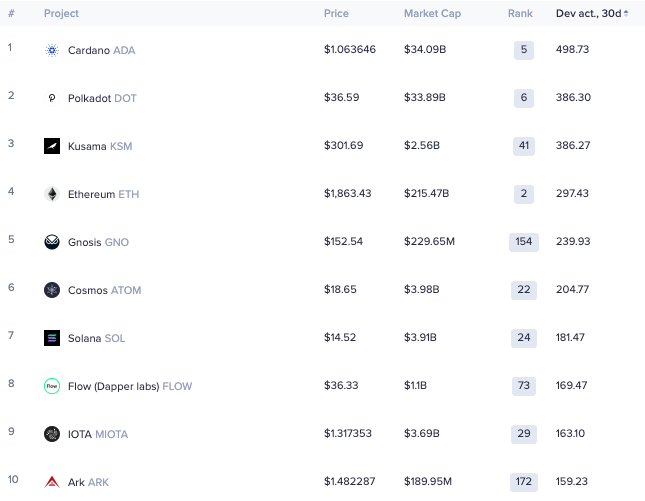Click the Cosmos logo icon
The image size is (645, 501).
coord(52,290)
